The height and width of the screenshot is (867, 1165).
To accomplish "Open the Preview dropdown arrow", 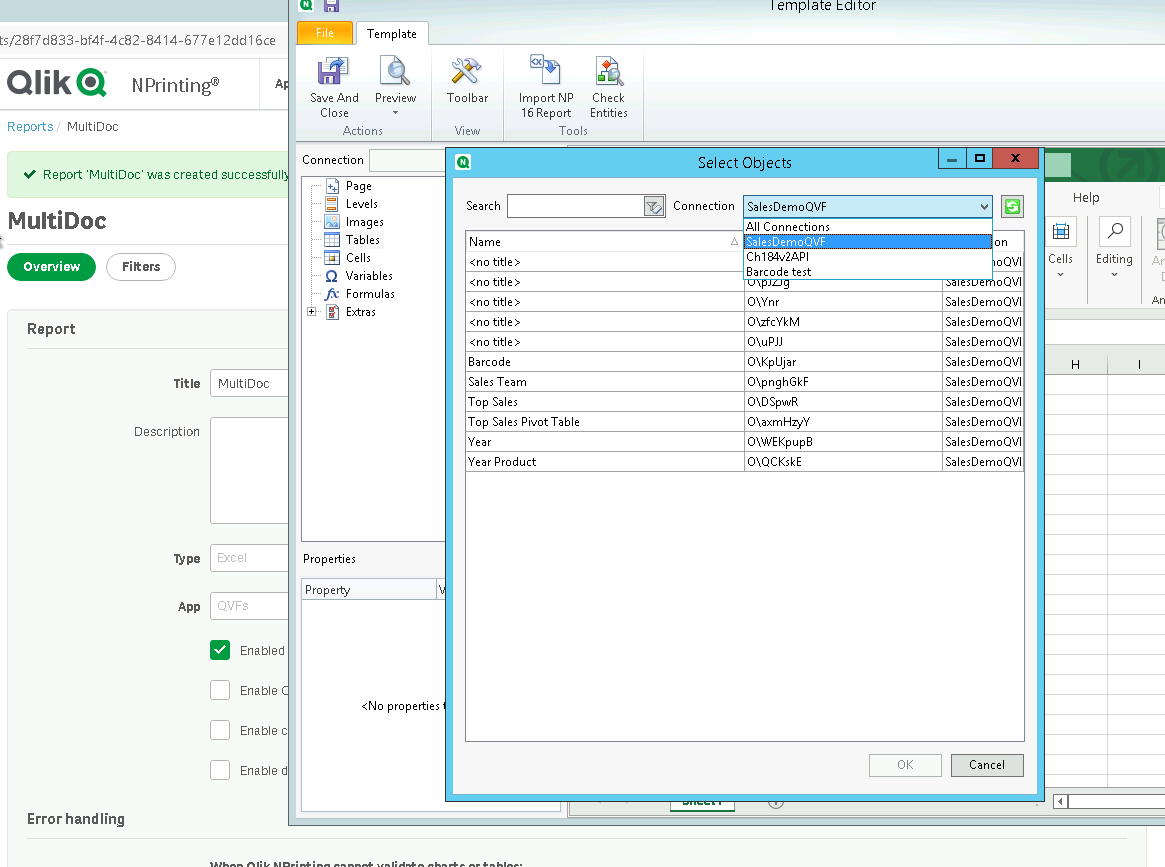I will (x=395, y=113).
